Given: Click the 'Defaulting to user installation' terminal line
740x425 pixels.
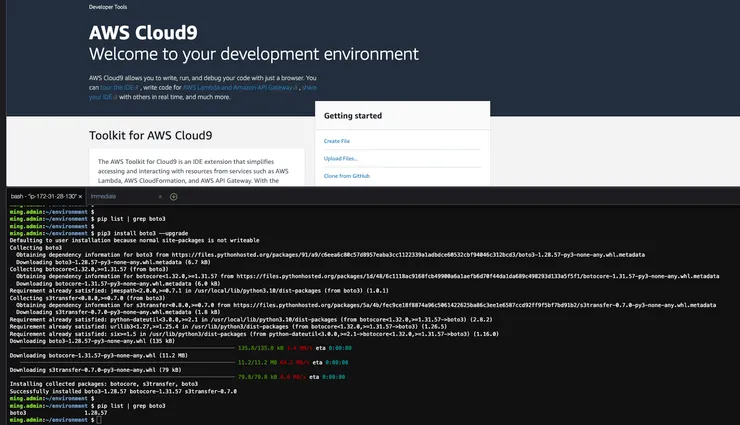Looking at the screenshot, I should (x=135, y=240).
